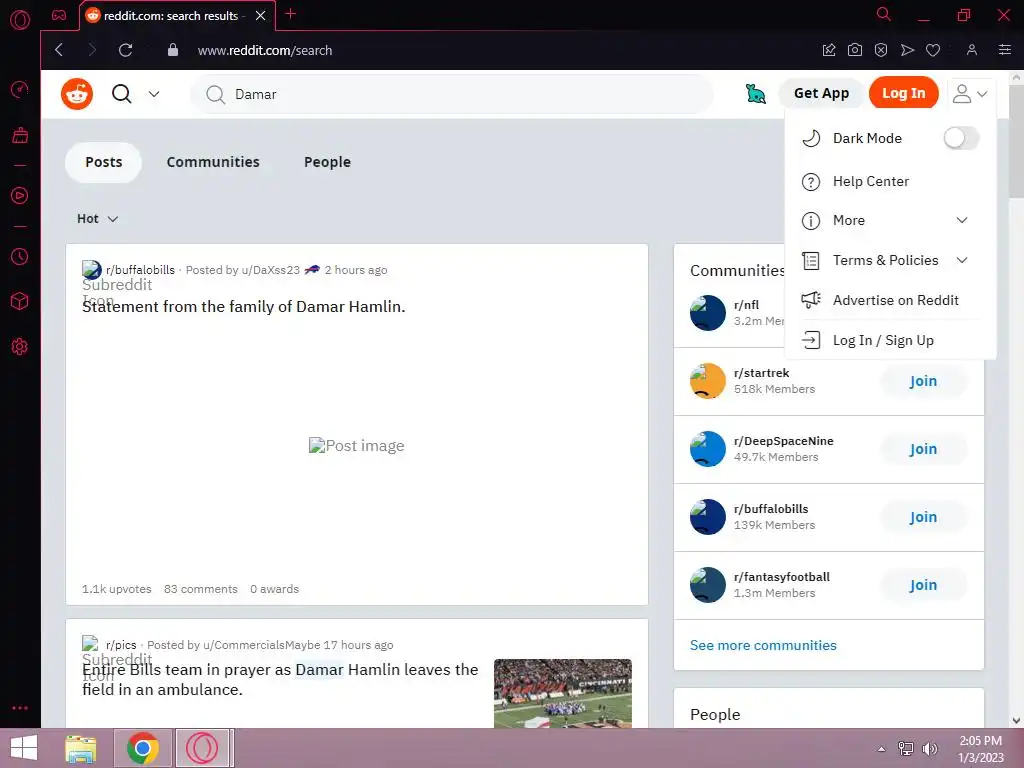Choose Log In / Sign Up menu item

tap(889, 340)
